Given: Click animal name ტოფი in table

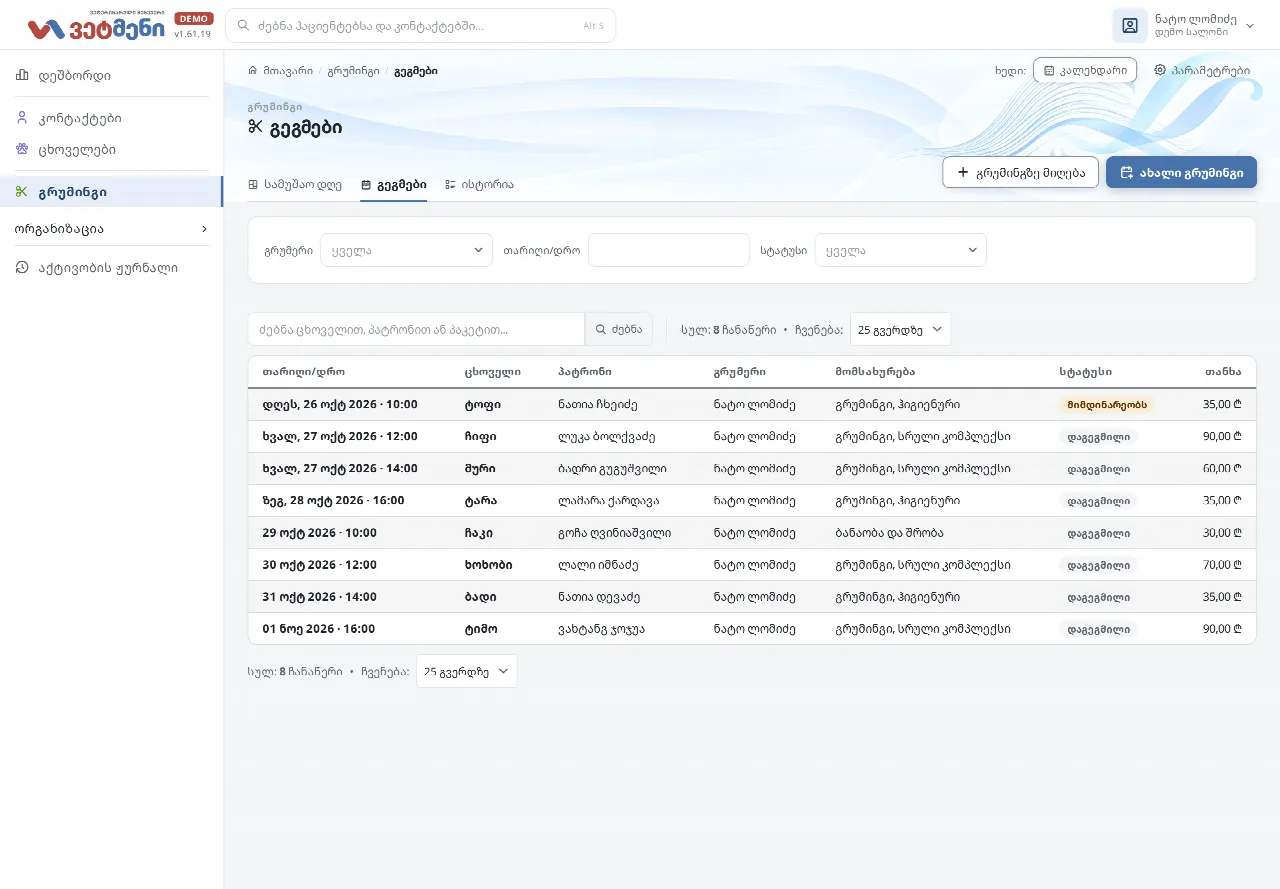Looking at the screenshot, I should point(482,405).
